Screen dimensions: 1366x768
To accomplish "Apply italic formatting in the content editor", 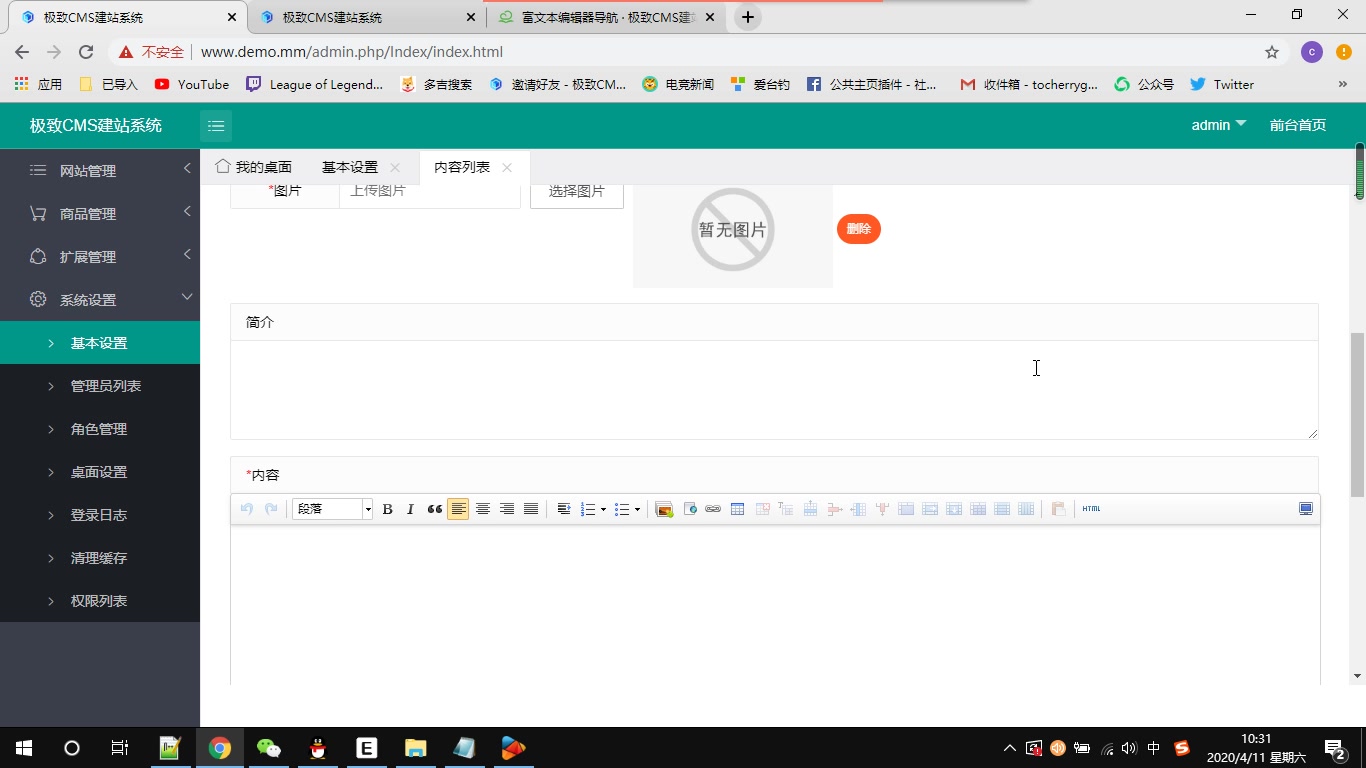I will point(410,508).
